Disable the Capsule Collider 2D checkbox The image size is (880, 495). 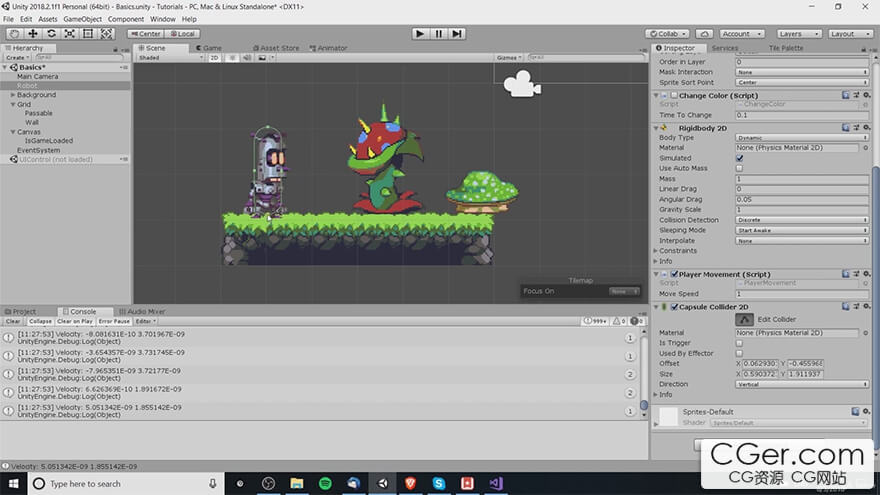point(674,307)
